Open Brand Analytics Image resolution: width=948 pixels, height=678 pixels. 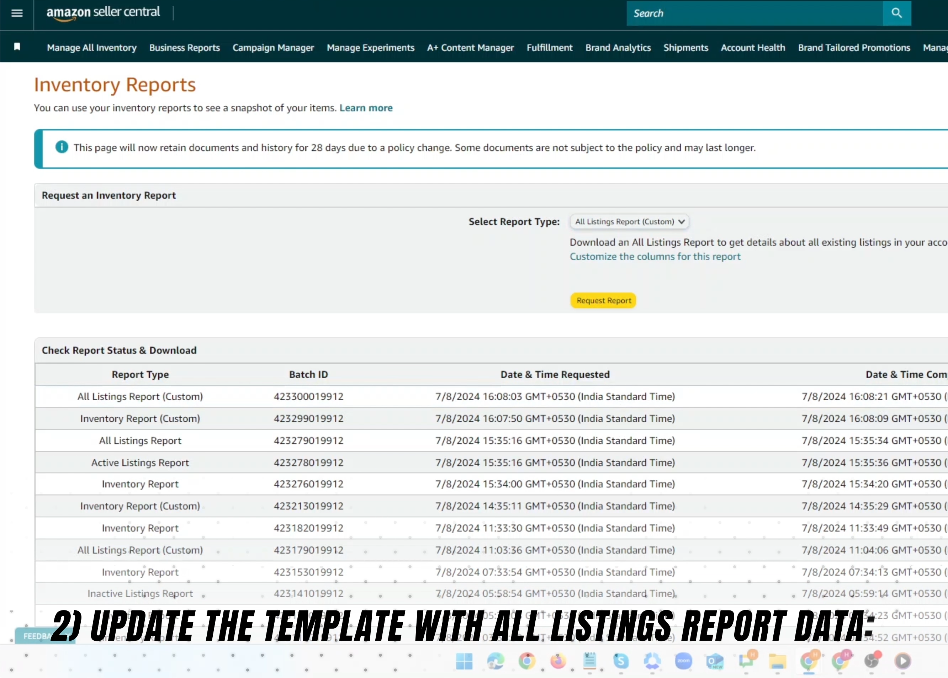pyautogui.click(x=618, y=47)
